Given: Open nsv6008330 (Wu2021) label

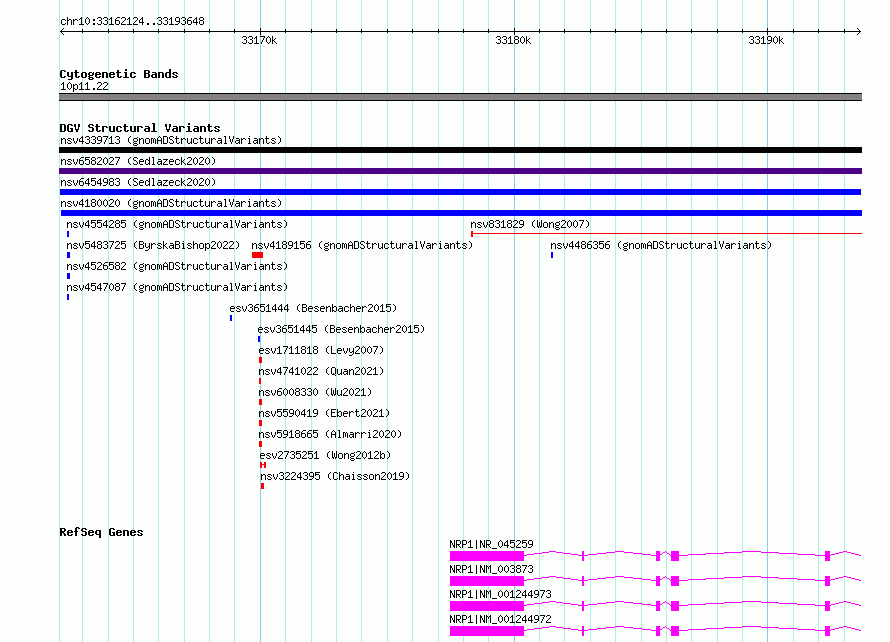Looking at the screenshot, I should point(315,392).
